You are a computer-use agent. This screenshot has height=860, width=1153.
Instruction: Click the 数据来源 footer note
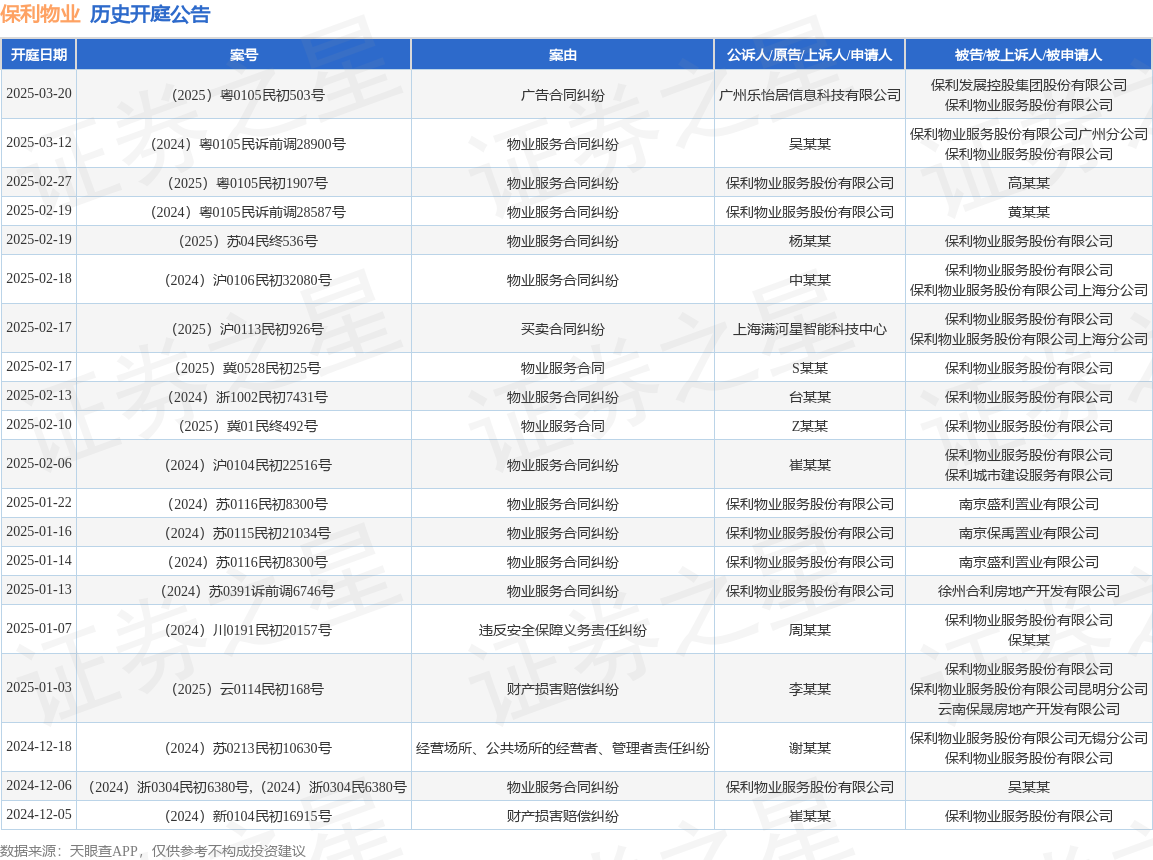[153, 851]
